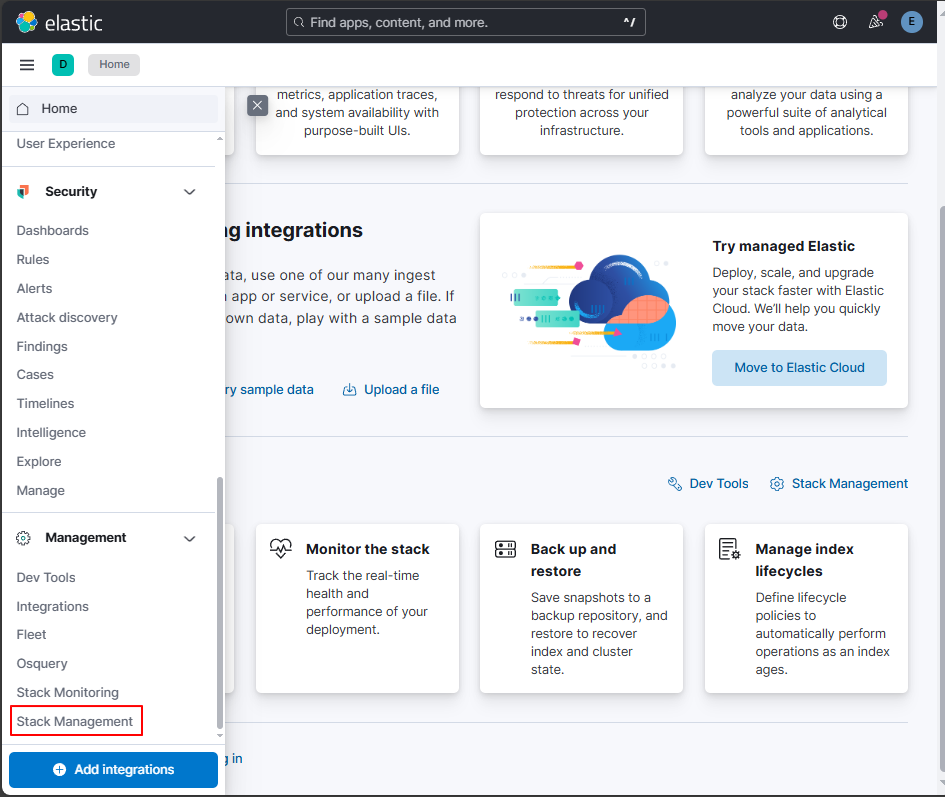Image resolution: width=945 pixels, height=797 pixels.
Task: Open the Back up and restore card
Action: pos(581,608)
